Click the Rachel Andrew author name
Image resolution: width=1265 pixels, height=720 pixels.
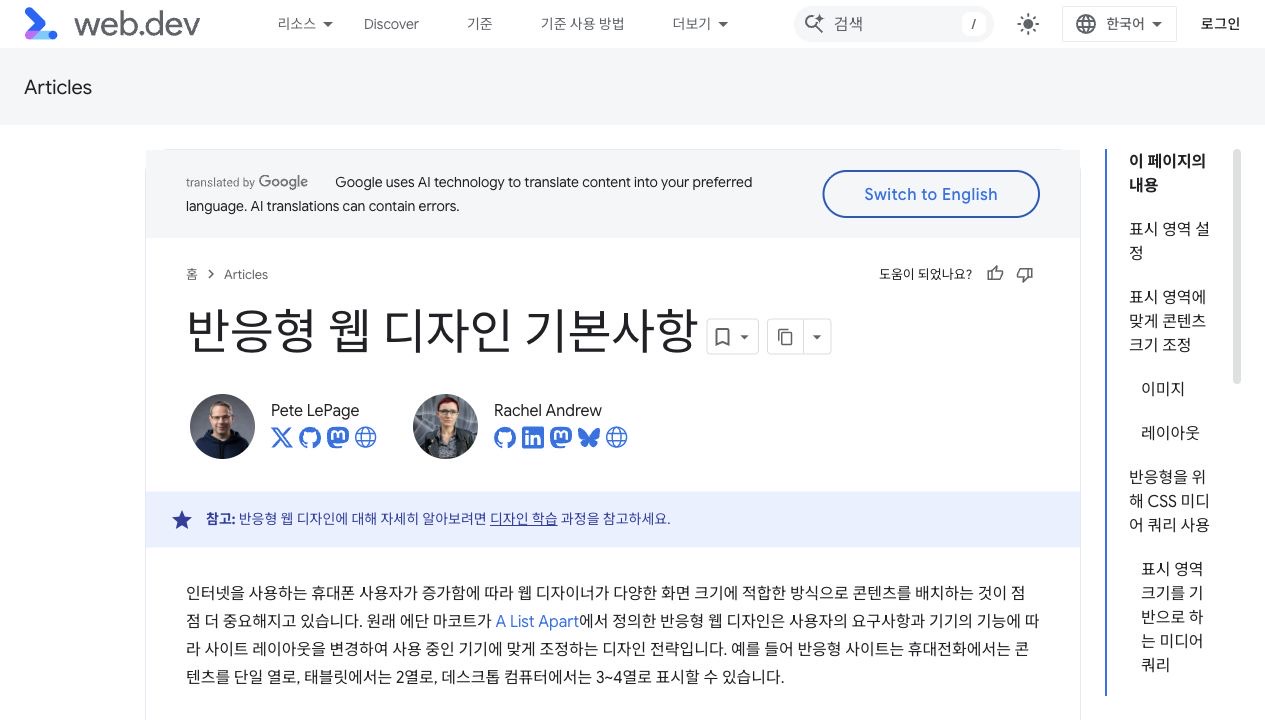pyautogui.click(x=548, y=410)
